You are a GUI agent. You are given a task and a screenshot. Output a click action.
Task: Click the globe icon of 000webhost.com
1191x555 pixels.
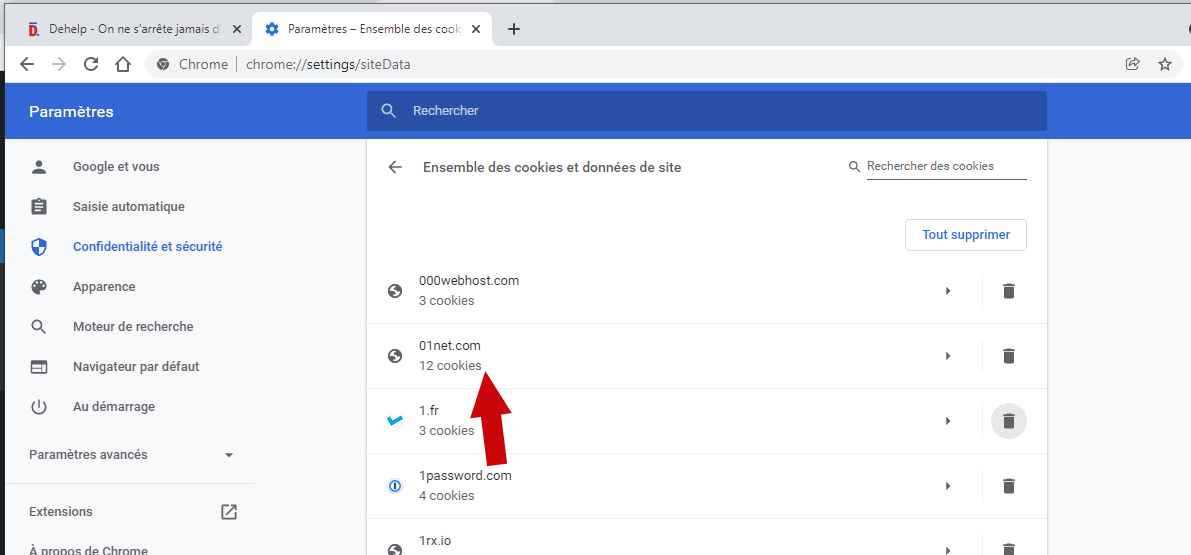pyautogui.click(x=395, y=291)
